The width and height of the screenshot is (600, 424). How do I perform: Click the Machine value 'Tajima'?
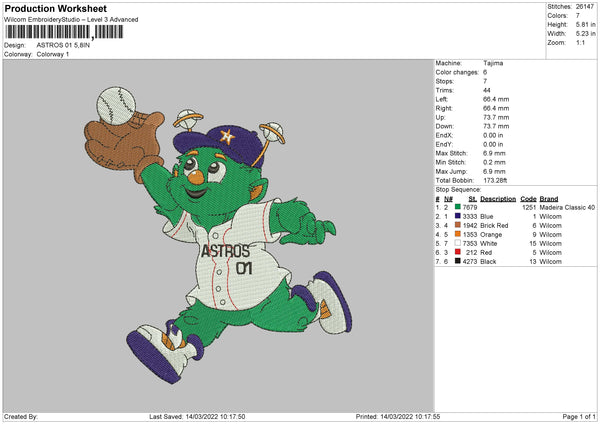pyautogui.click(x=493, y=63)
